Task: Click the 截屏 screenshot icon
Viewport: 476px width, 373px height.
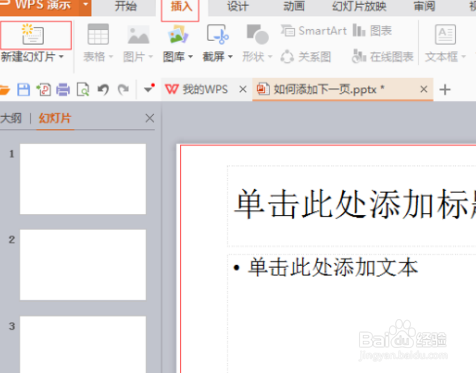Action: point(218,34)
